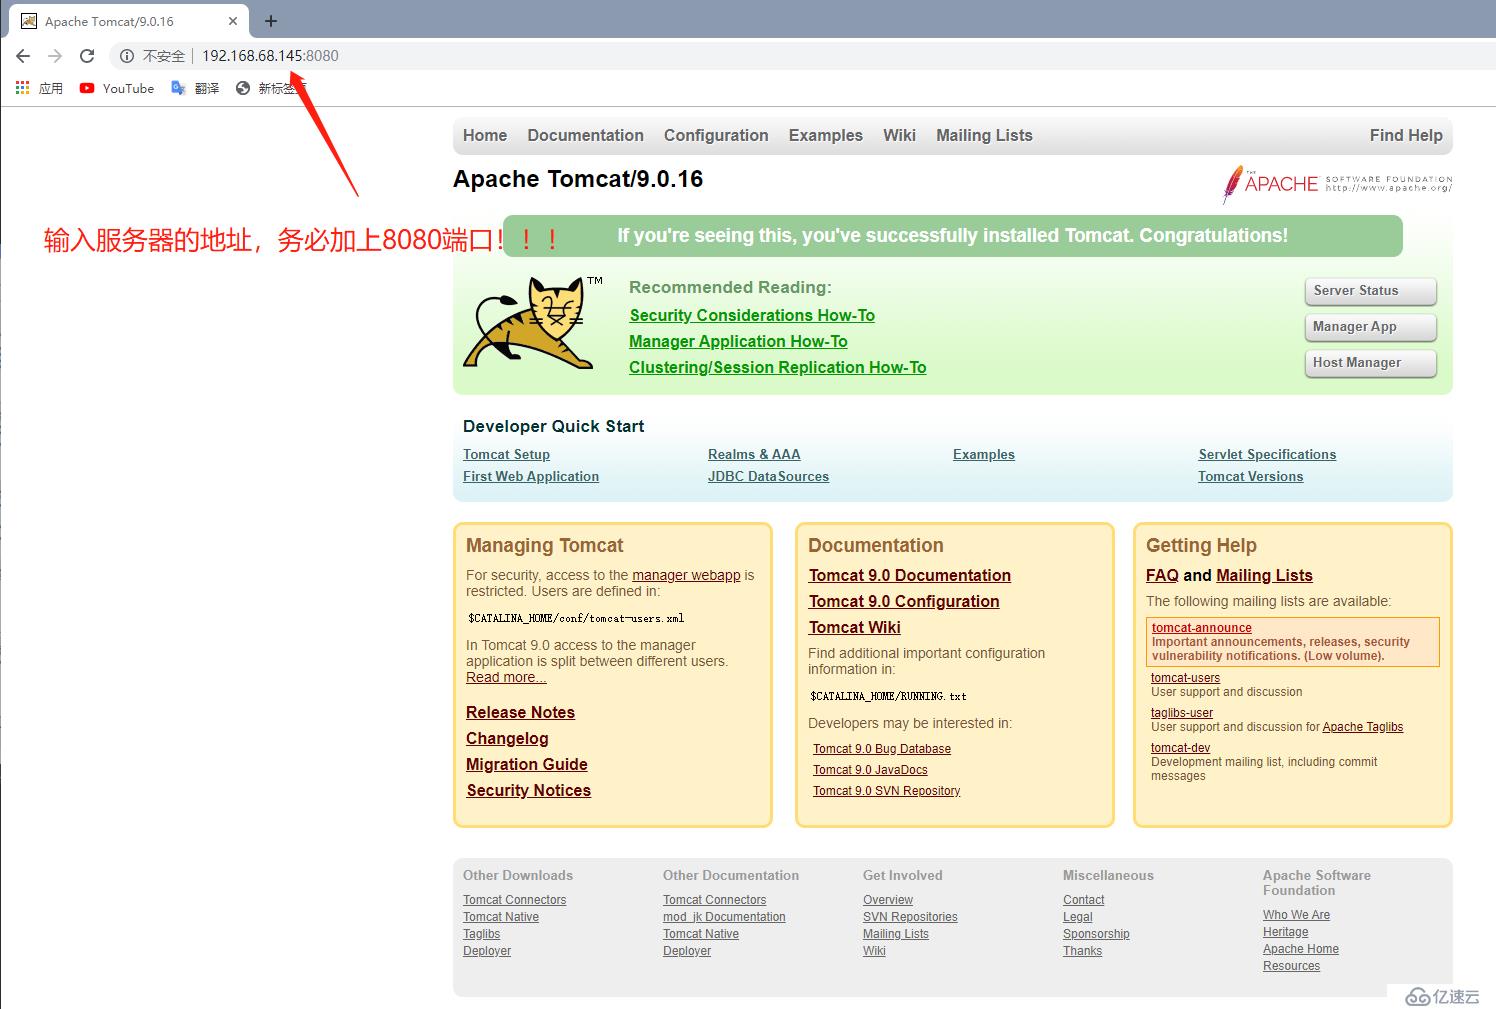This screenshot has height=1009, width=1496.
Task: Open Tomcat Versions link
Action: [x=1250, y=476]
